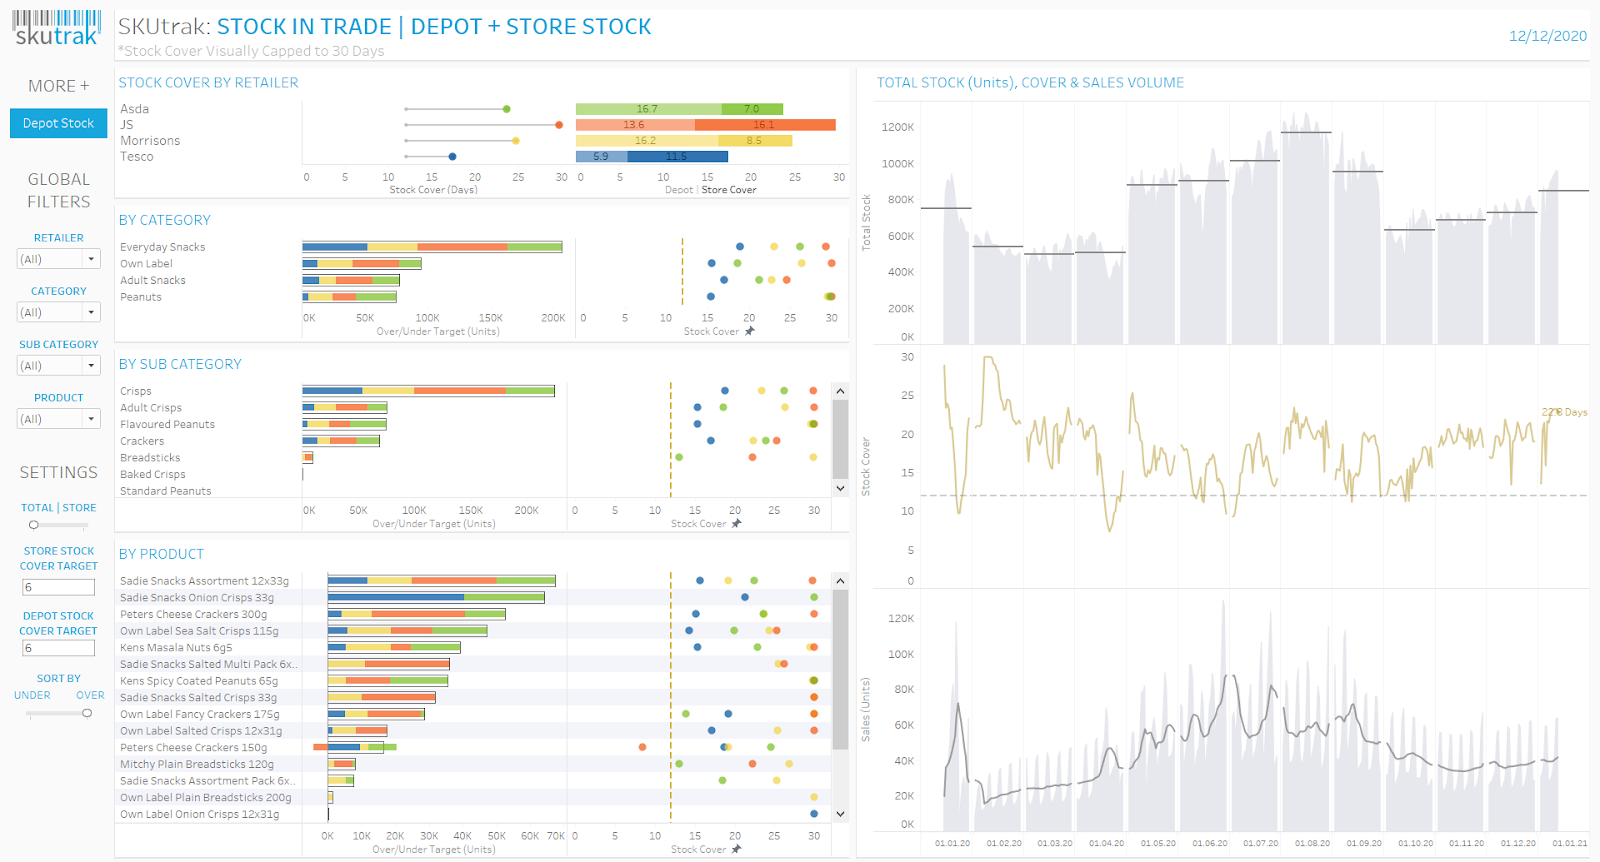Click the 22.8 Days stock cover label
Screen dimensions: 1600x862
click(x=1564, y=412)
